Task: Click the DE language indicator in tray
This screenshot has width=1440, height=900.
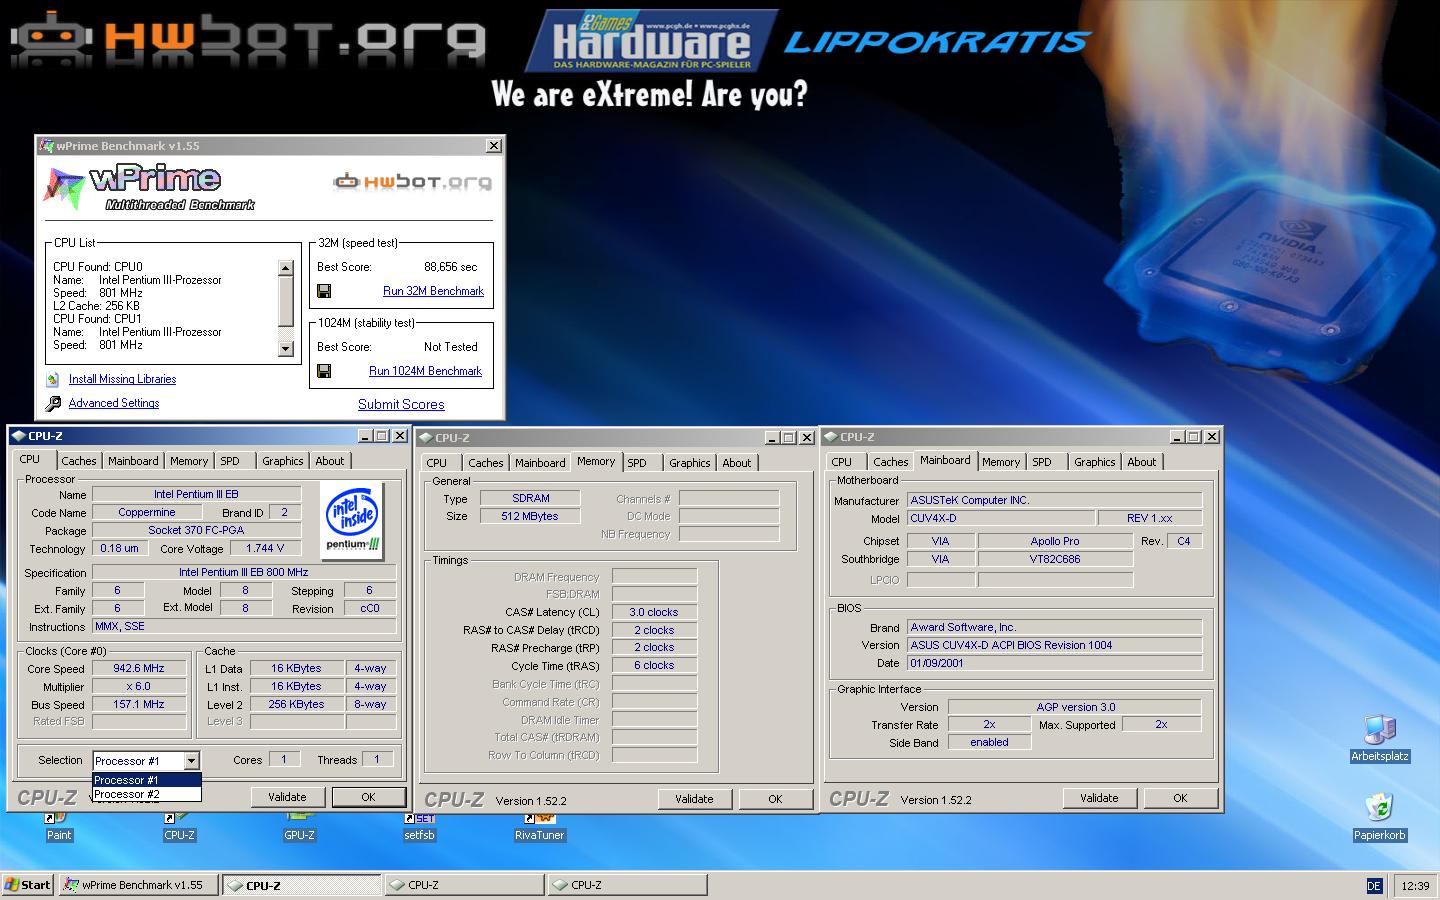Action: (1374, 886)
